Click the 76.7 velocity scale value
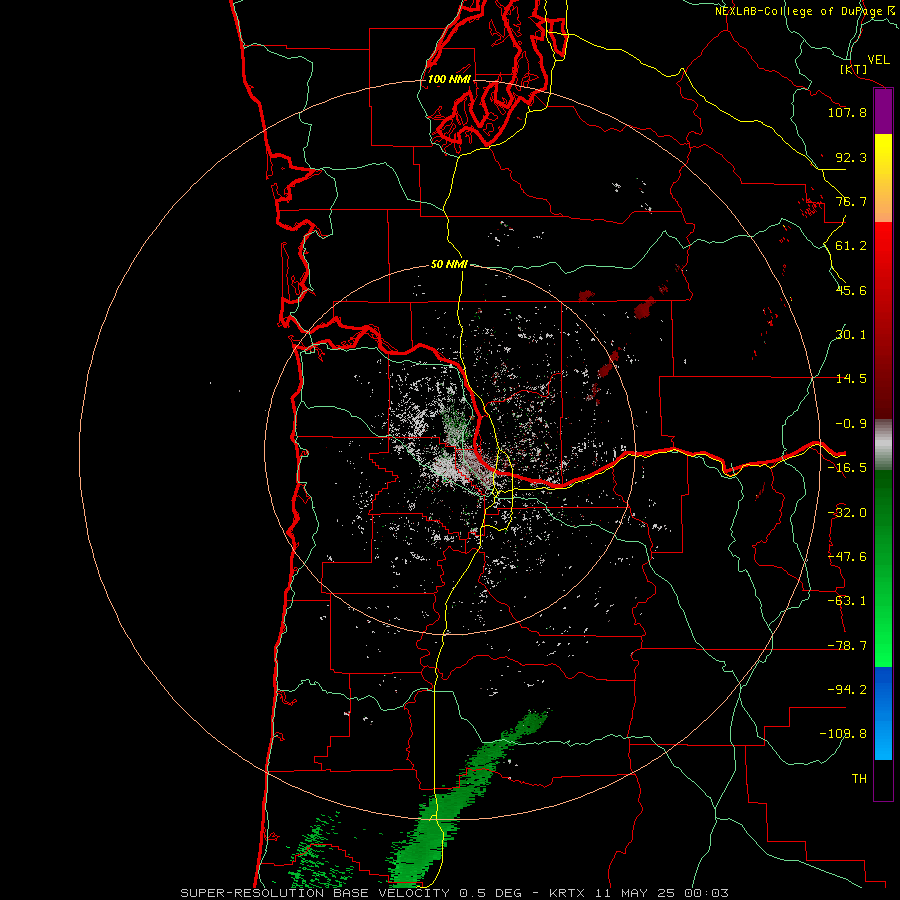 tap(851, 201)
